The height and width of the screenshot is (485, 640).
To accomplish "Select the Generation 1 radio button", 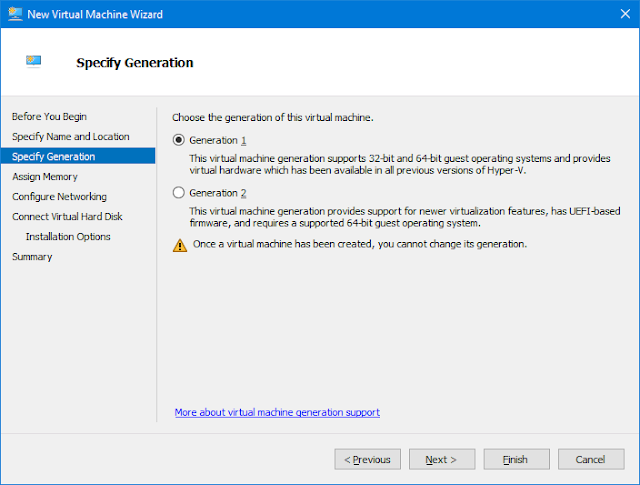I will pos(178,140).
